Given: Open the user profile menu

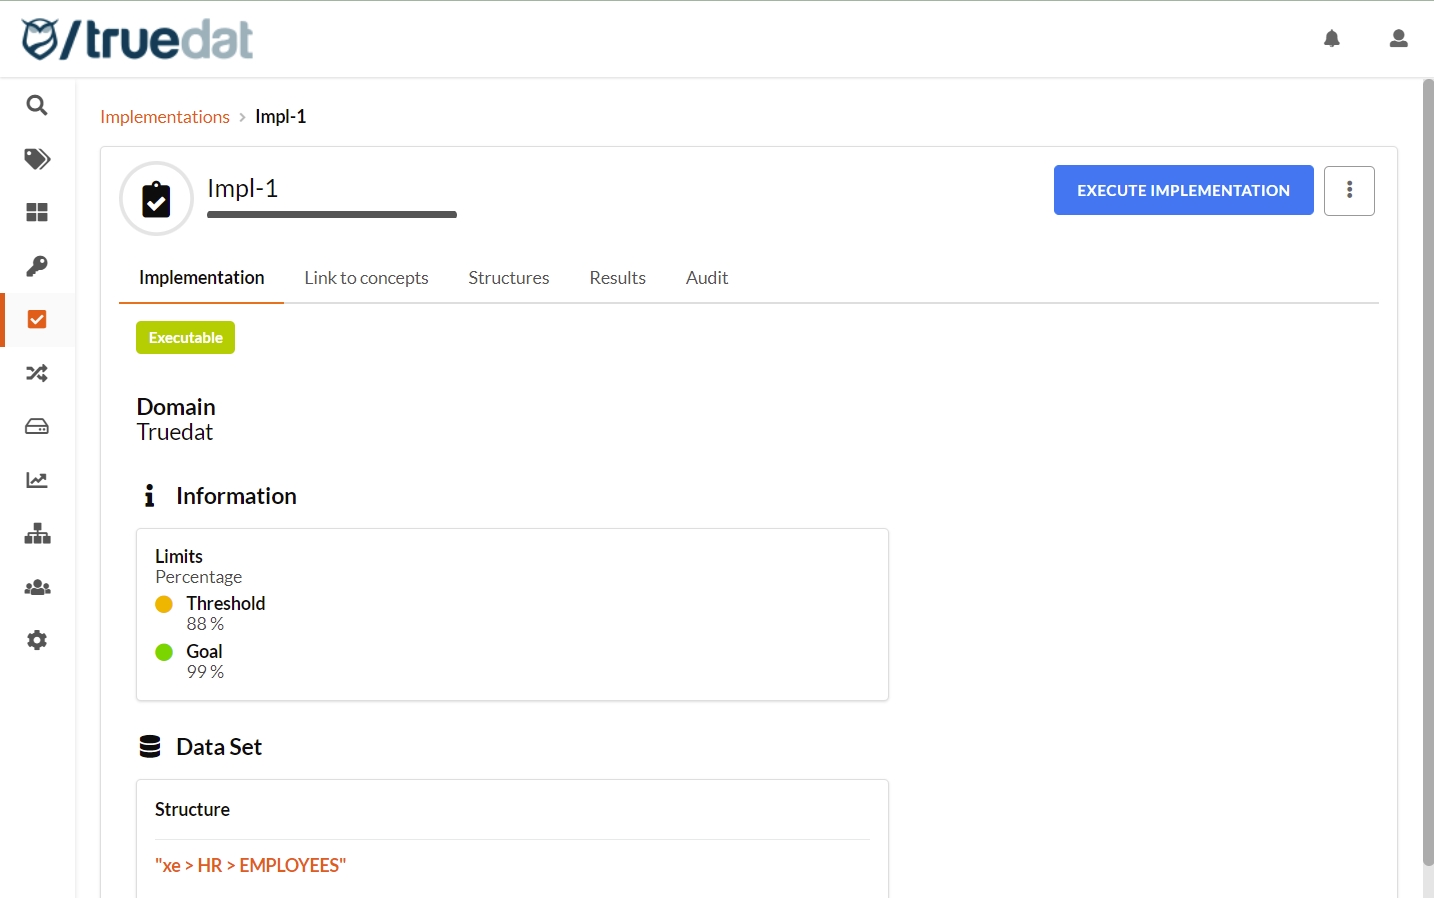Looking at the screenshot, I should 1398,39.
